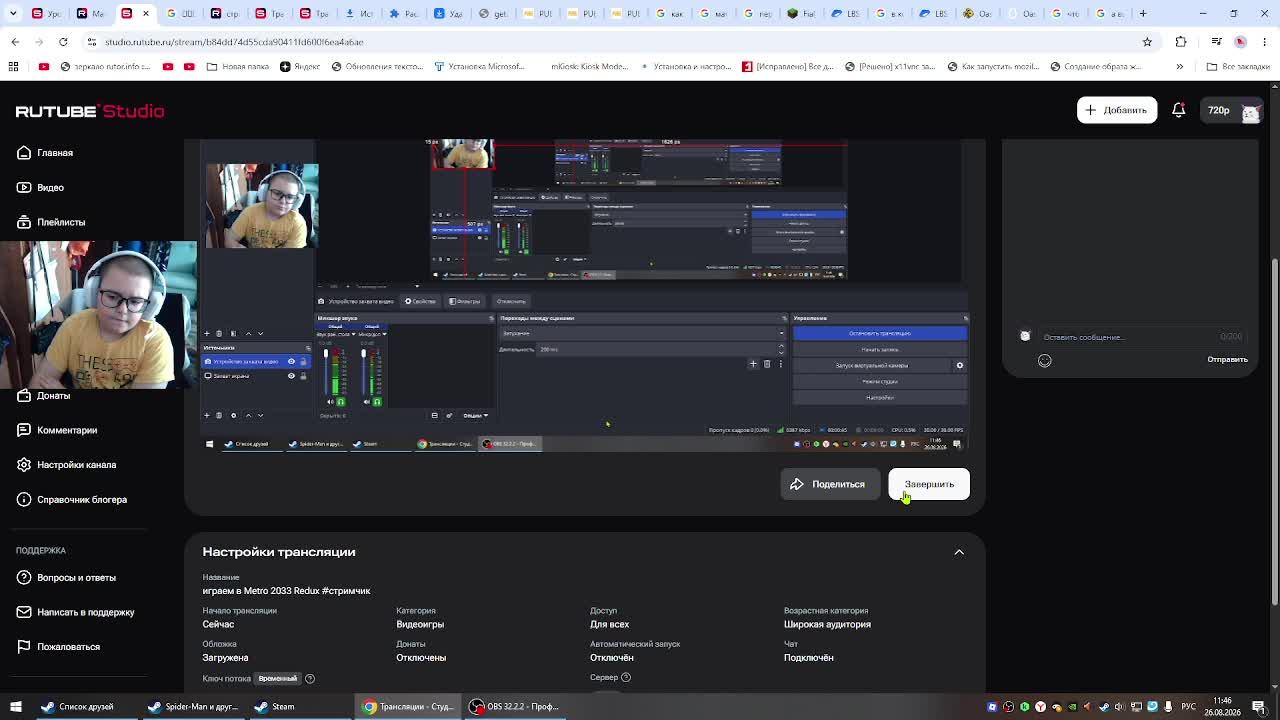Click the Плейлисты list icon
The image size is (1280, 720).
[x=24, y=222]
